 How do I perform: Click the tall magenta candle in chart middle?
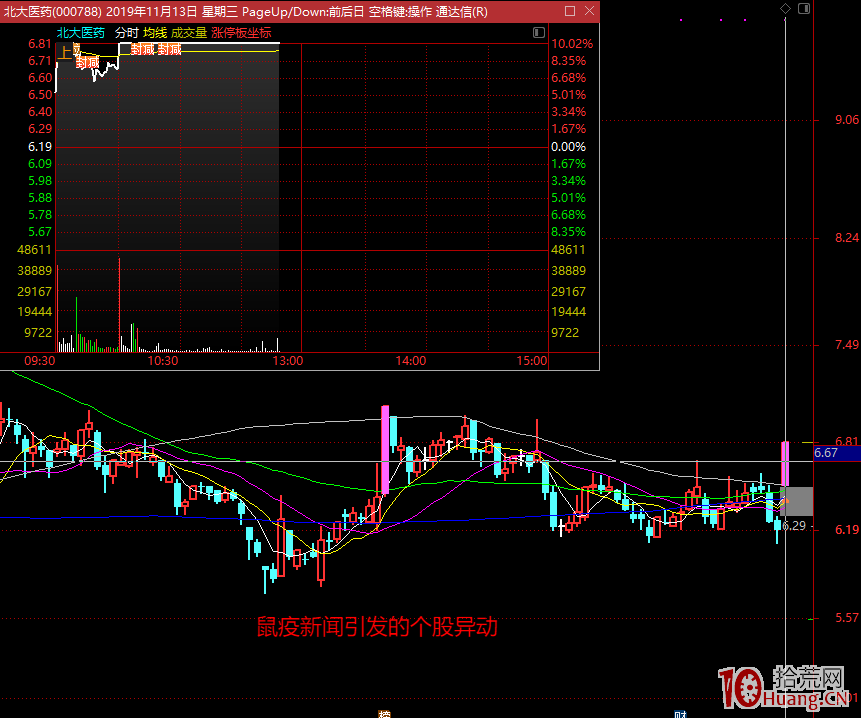pyautogui.click(x=385, y=449)
